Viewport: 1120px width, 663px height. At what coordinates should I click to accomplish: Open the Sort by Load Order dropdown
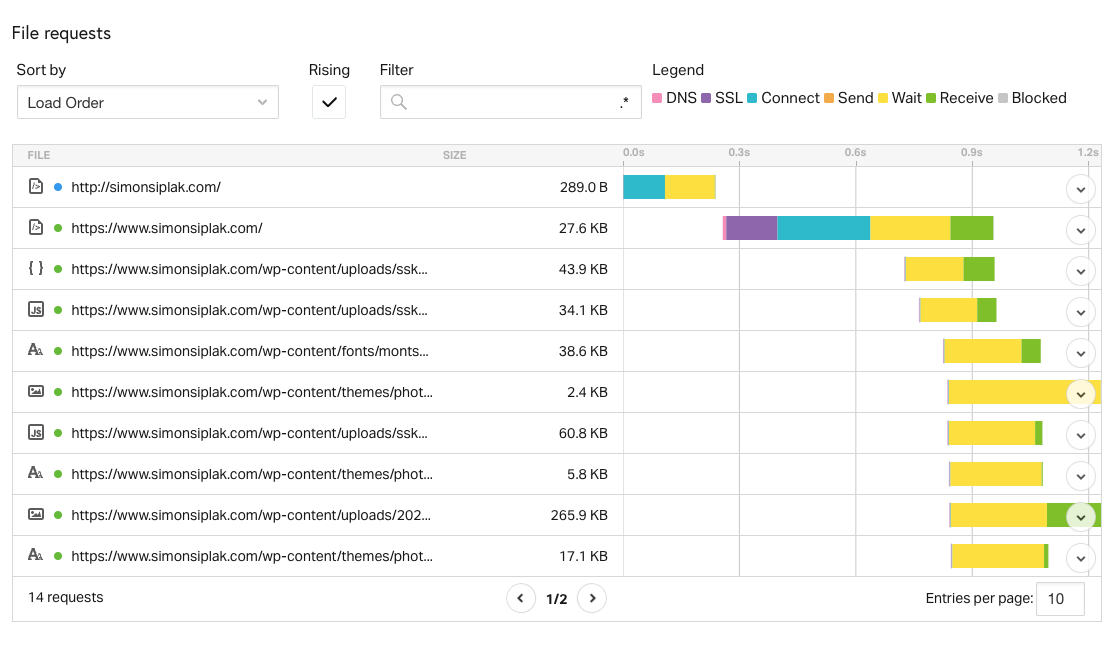point(148,102)
